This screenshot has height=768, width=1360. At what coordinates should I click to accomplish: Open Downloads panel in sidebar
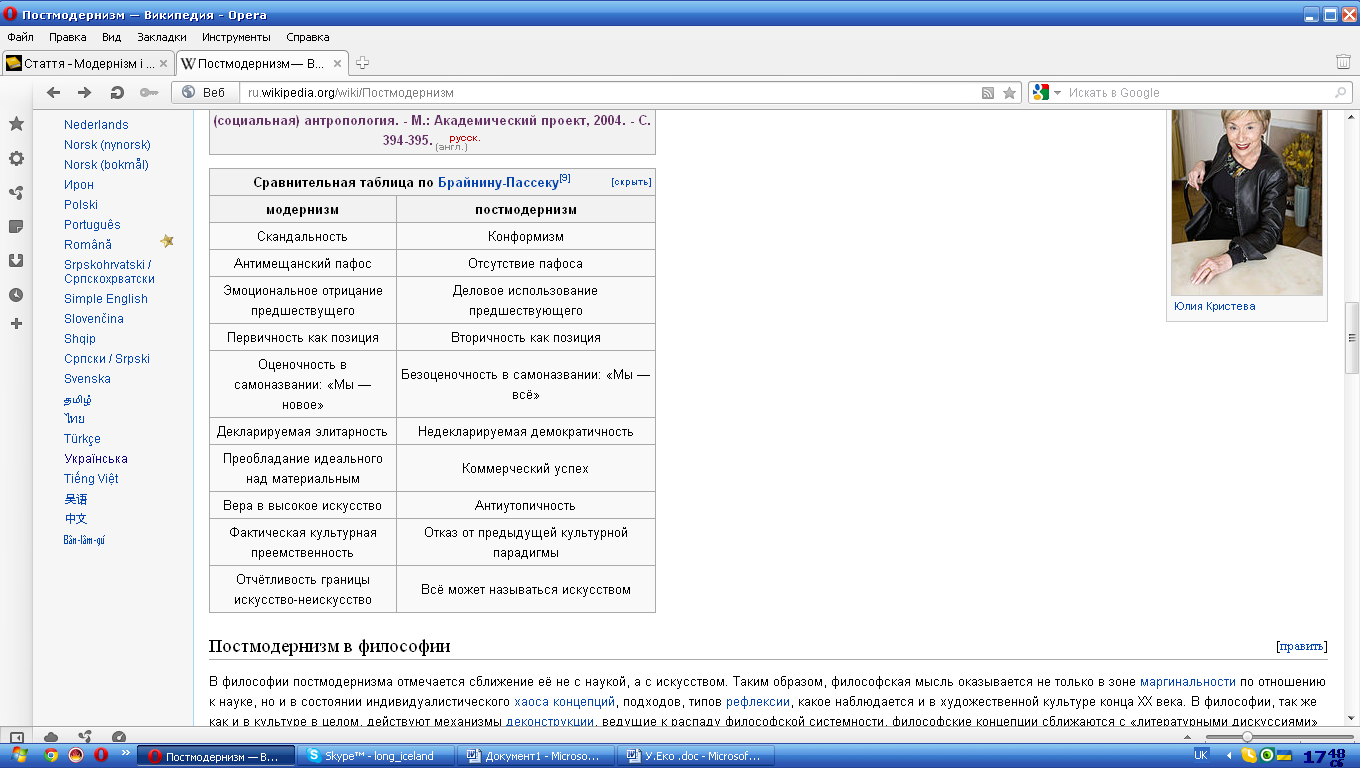(16, 260)
